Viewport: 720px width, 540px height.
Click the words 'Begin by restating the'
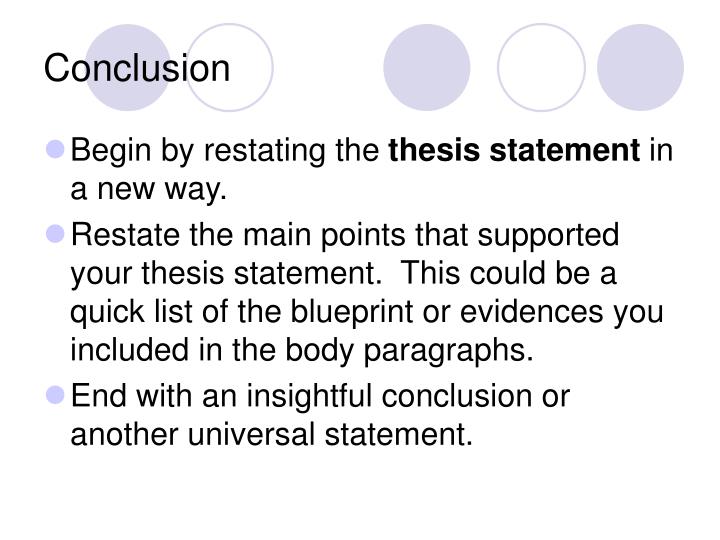pyautogui.click(x=225, y=151)
